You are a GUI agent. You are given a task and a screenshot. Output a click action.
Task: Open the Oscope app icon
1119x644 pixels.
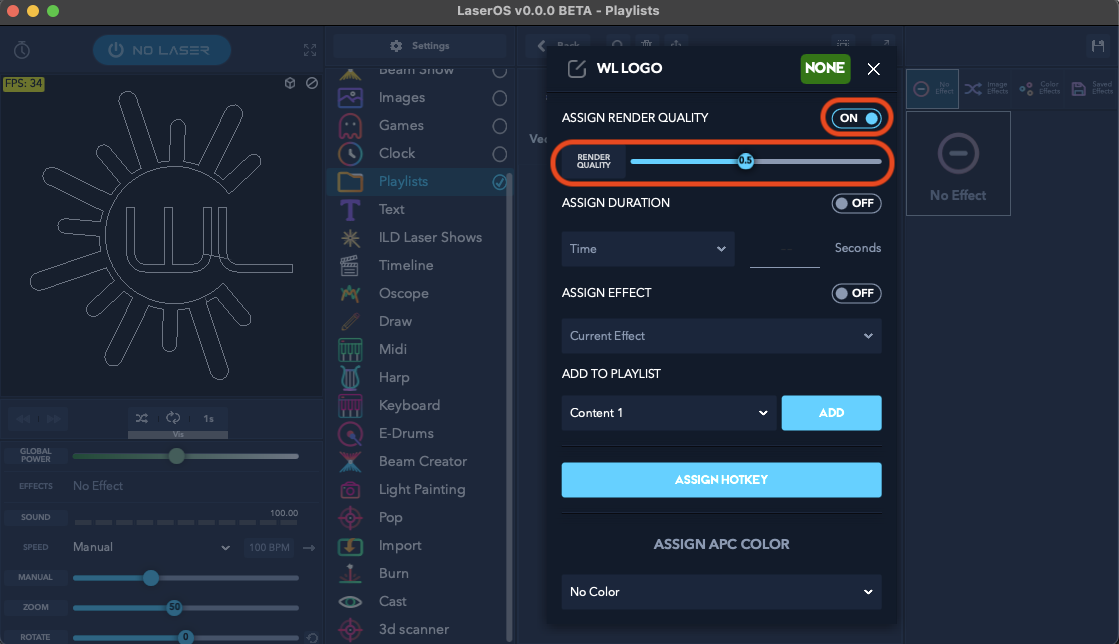(x=350, y=294)
